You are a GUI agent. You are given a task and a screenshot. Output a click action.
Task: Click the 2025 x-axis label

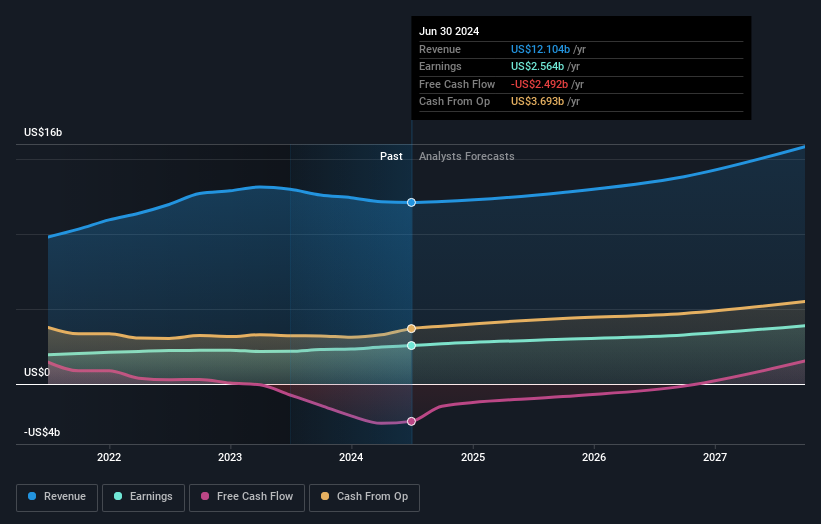click(x=473, y=458)
